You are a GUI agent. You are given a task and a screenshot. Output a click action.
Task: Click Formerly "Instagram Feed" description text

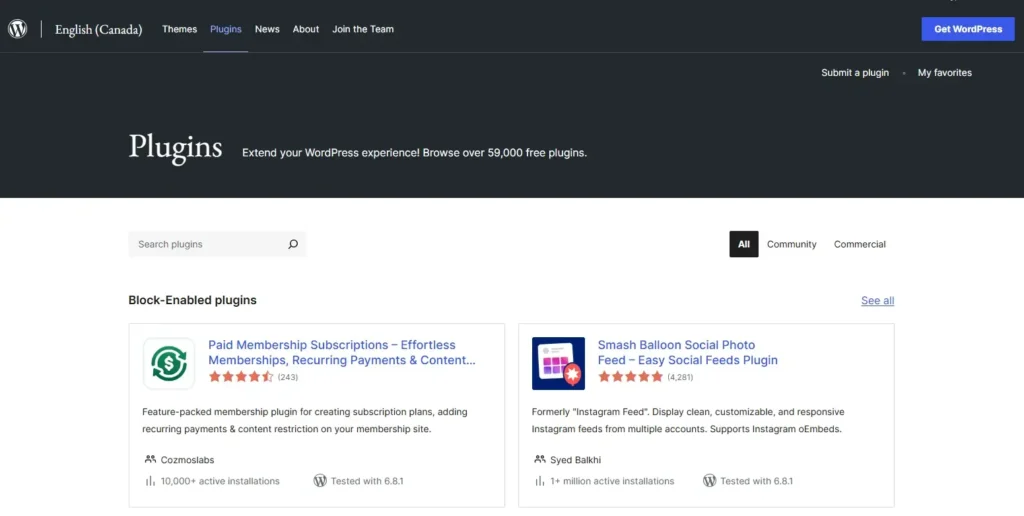click(x=688, y=421)
